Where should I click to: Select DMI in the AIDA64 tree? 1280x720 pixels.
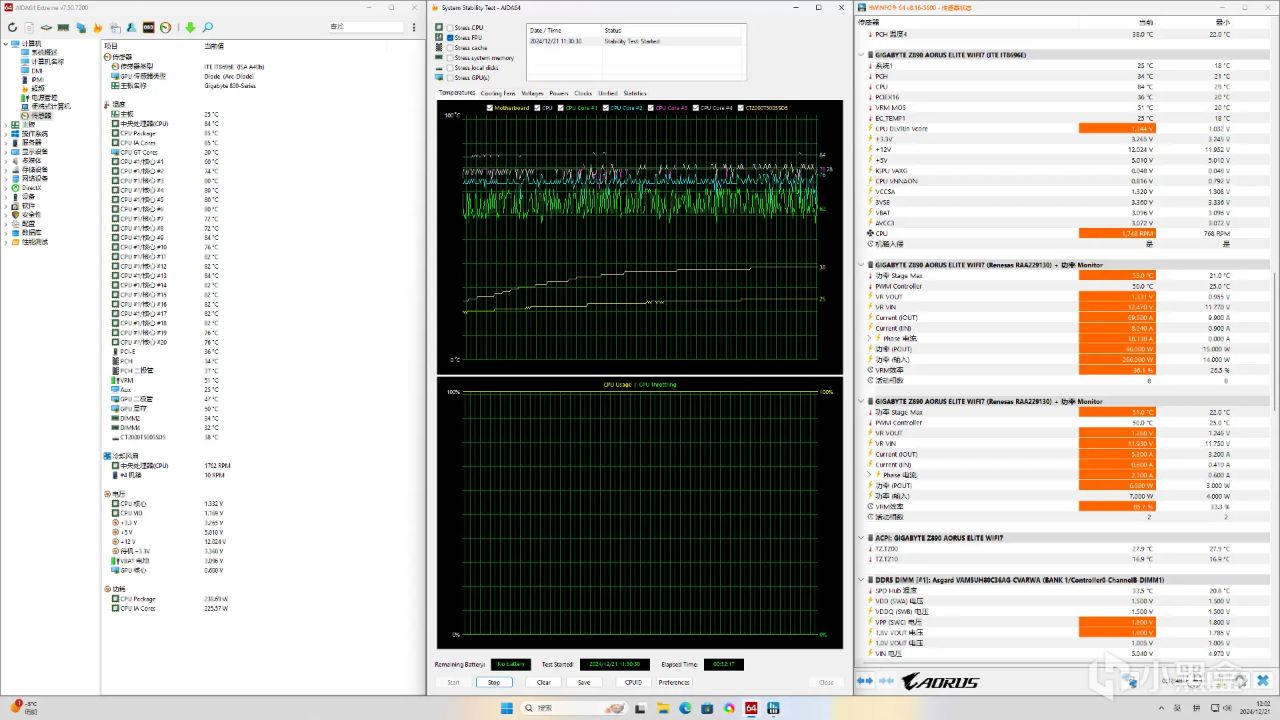(x=36, y=70)
